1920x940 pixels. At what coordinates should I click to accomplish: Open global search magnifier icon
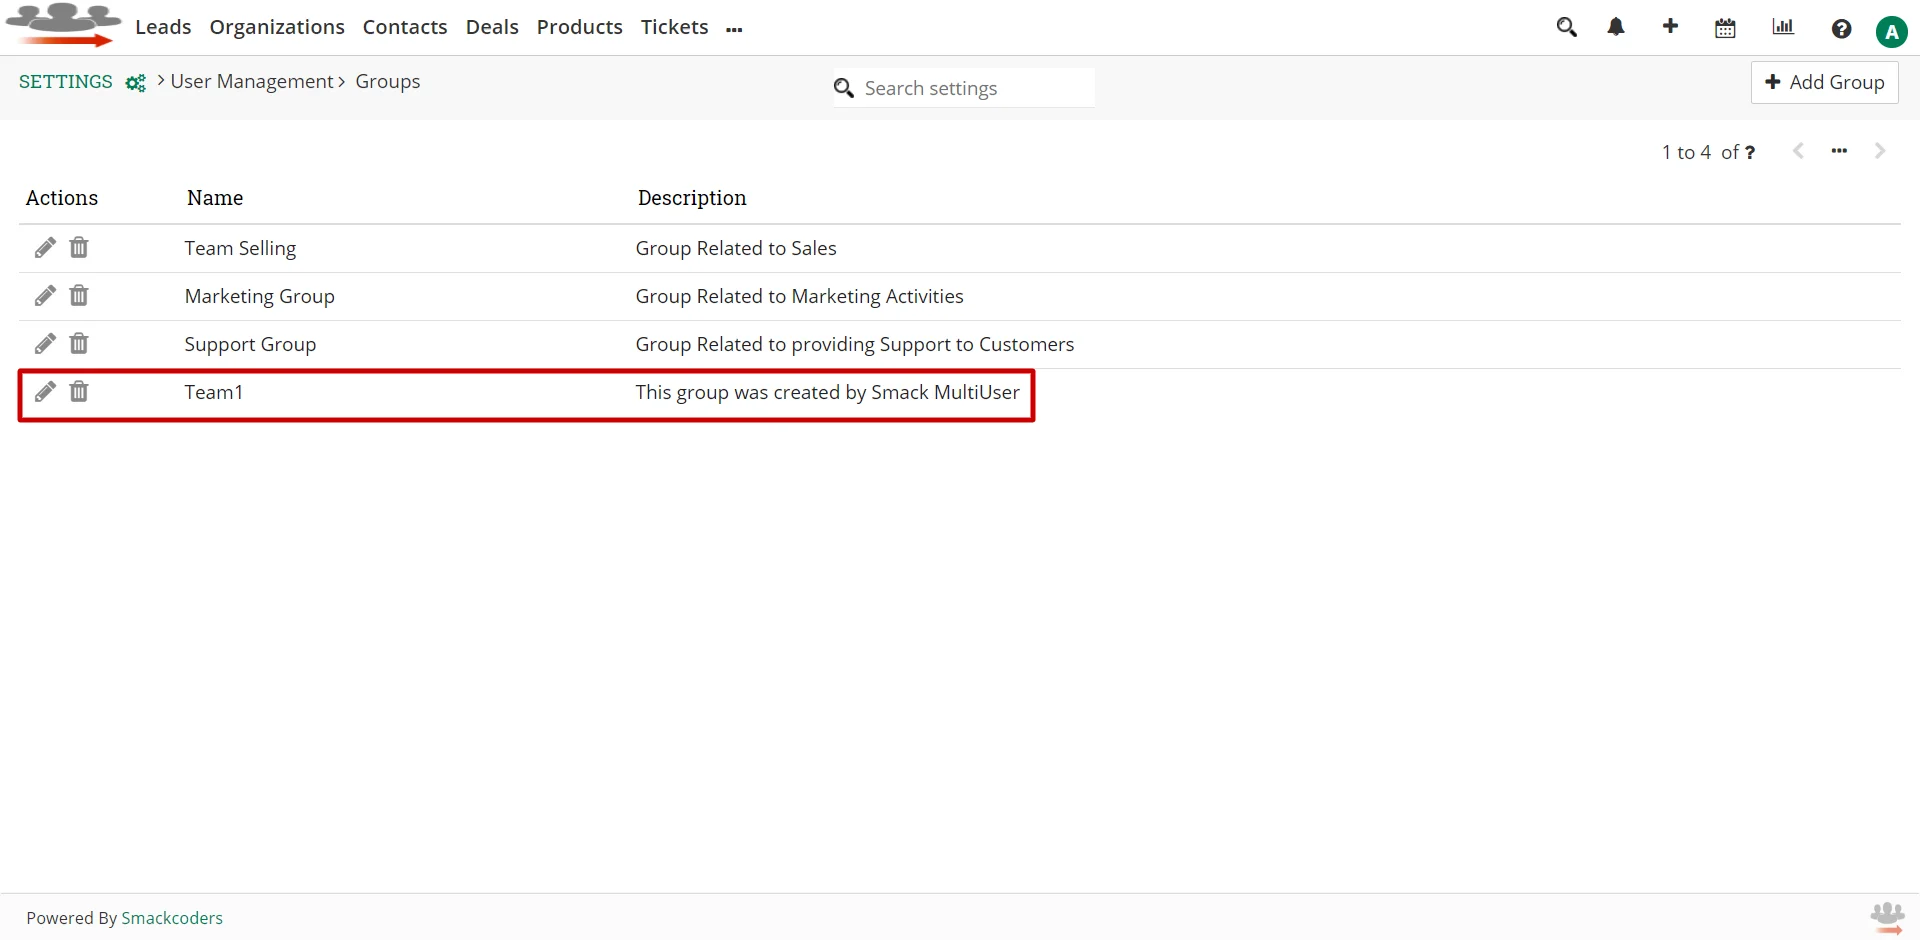tap(1566, 28)
